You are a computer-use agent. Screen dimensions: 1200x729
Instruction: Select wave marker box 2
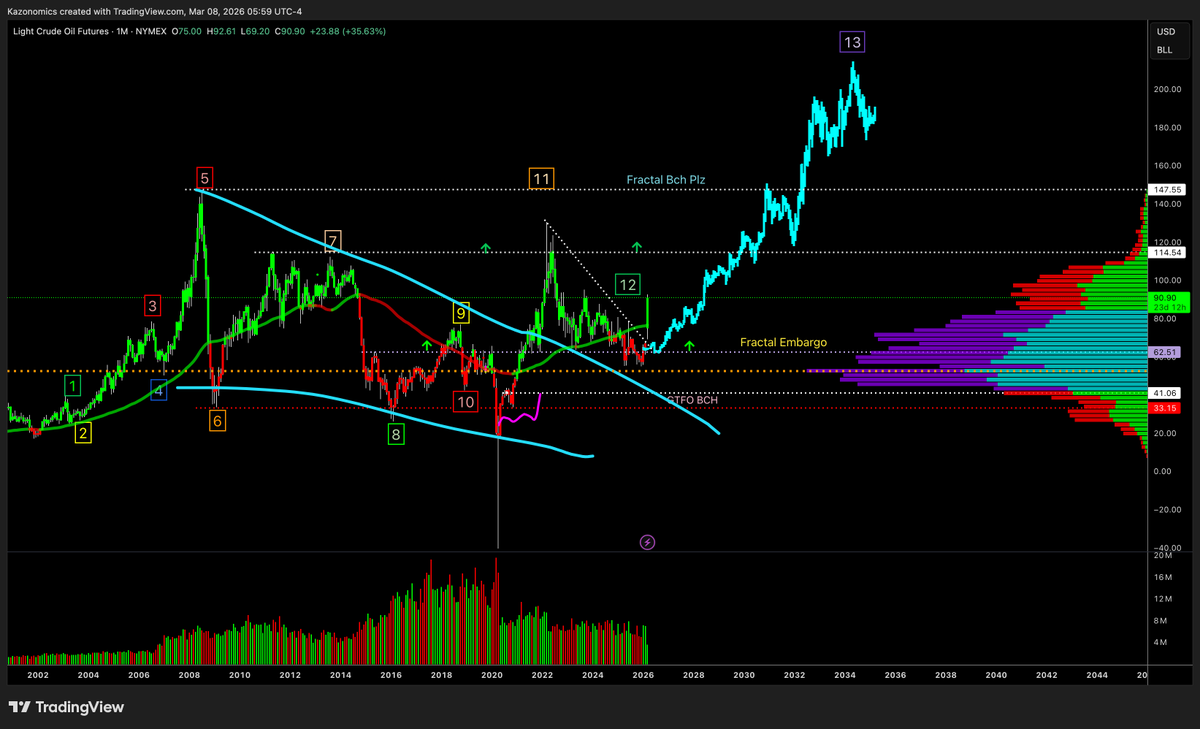pos(83,432)
